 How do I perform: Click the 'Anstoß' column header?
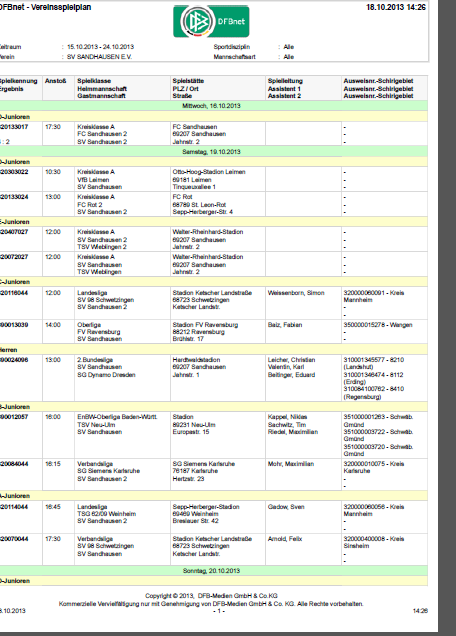[x=56, y=81]
